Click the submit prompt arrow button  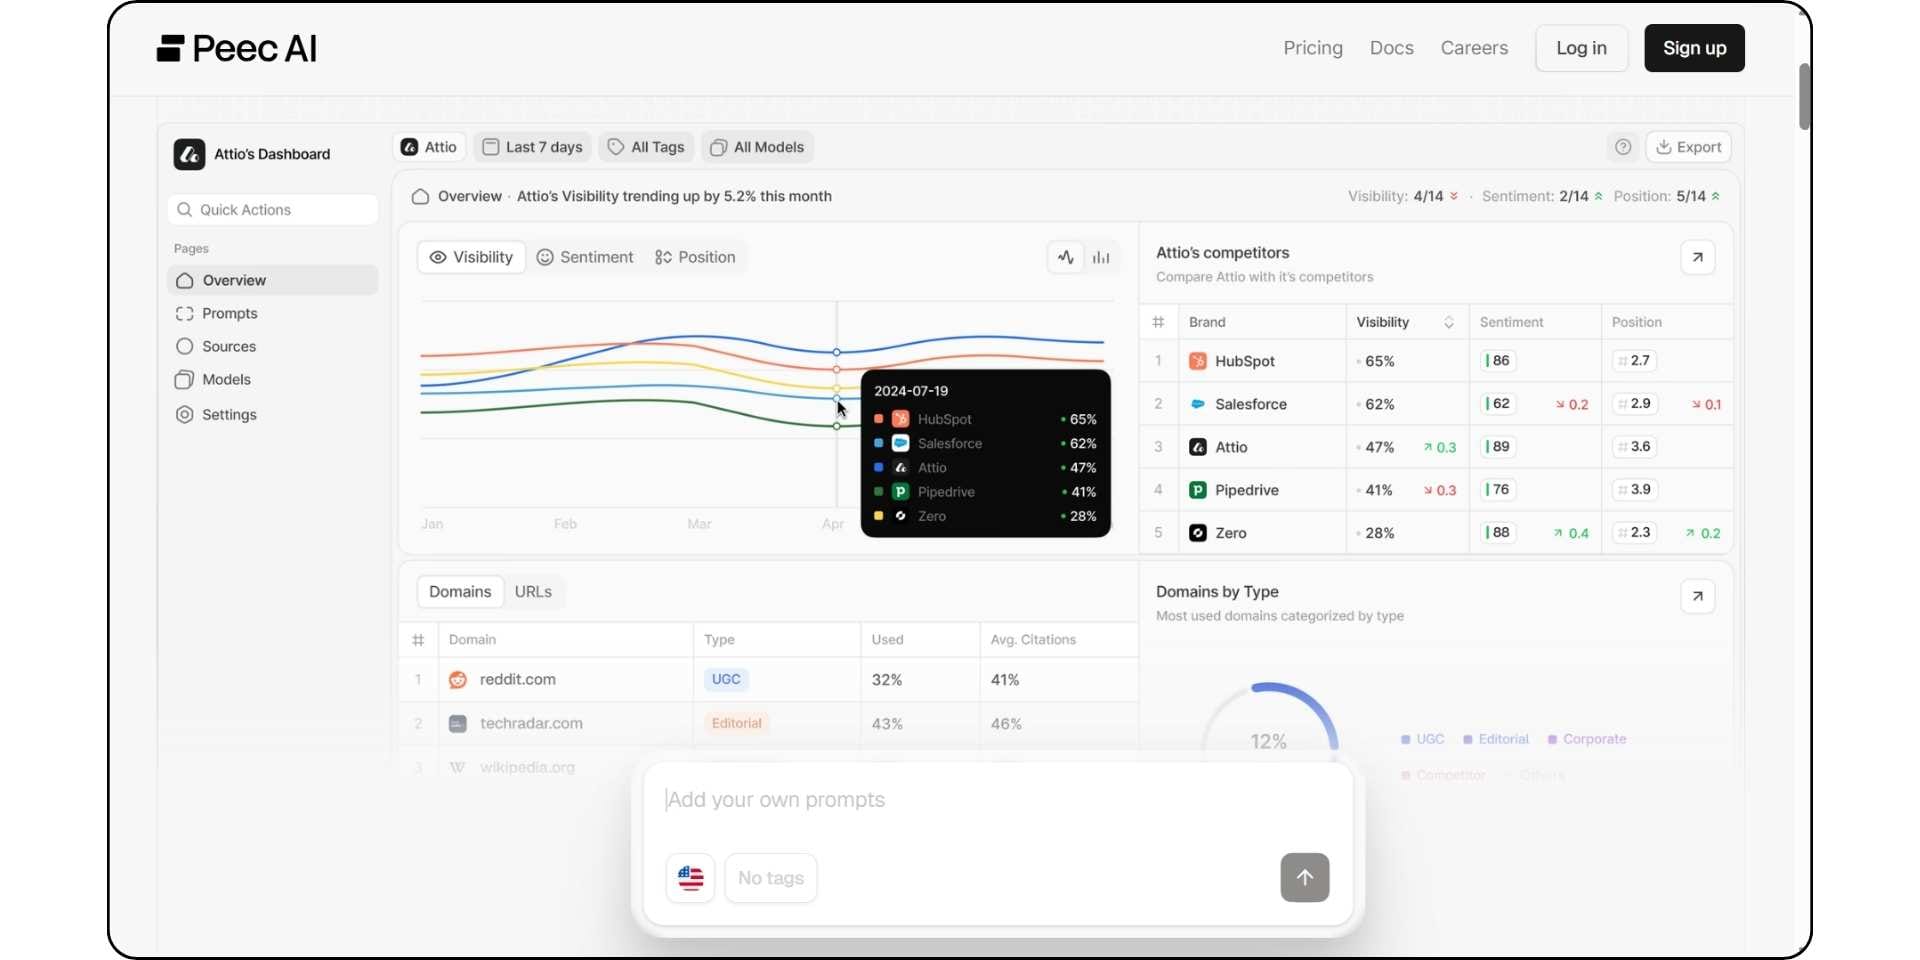(1305, 878)
